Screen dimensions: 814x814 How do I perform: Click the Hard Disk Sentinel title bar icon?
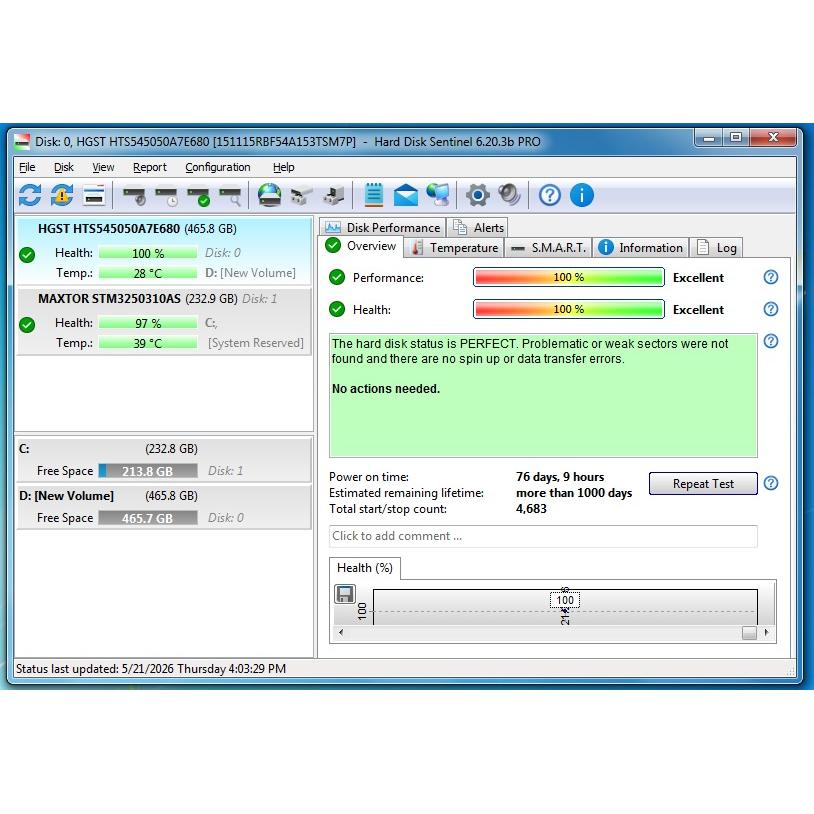(x=22, y=141)
